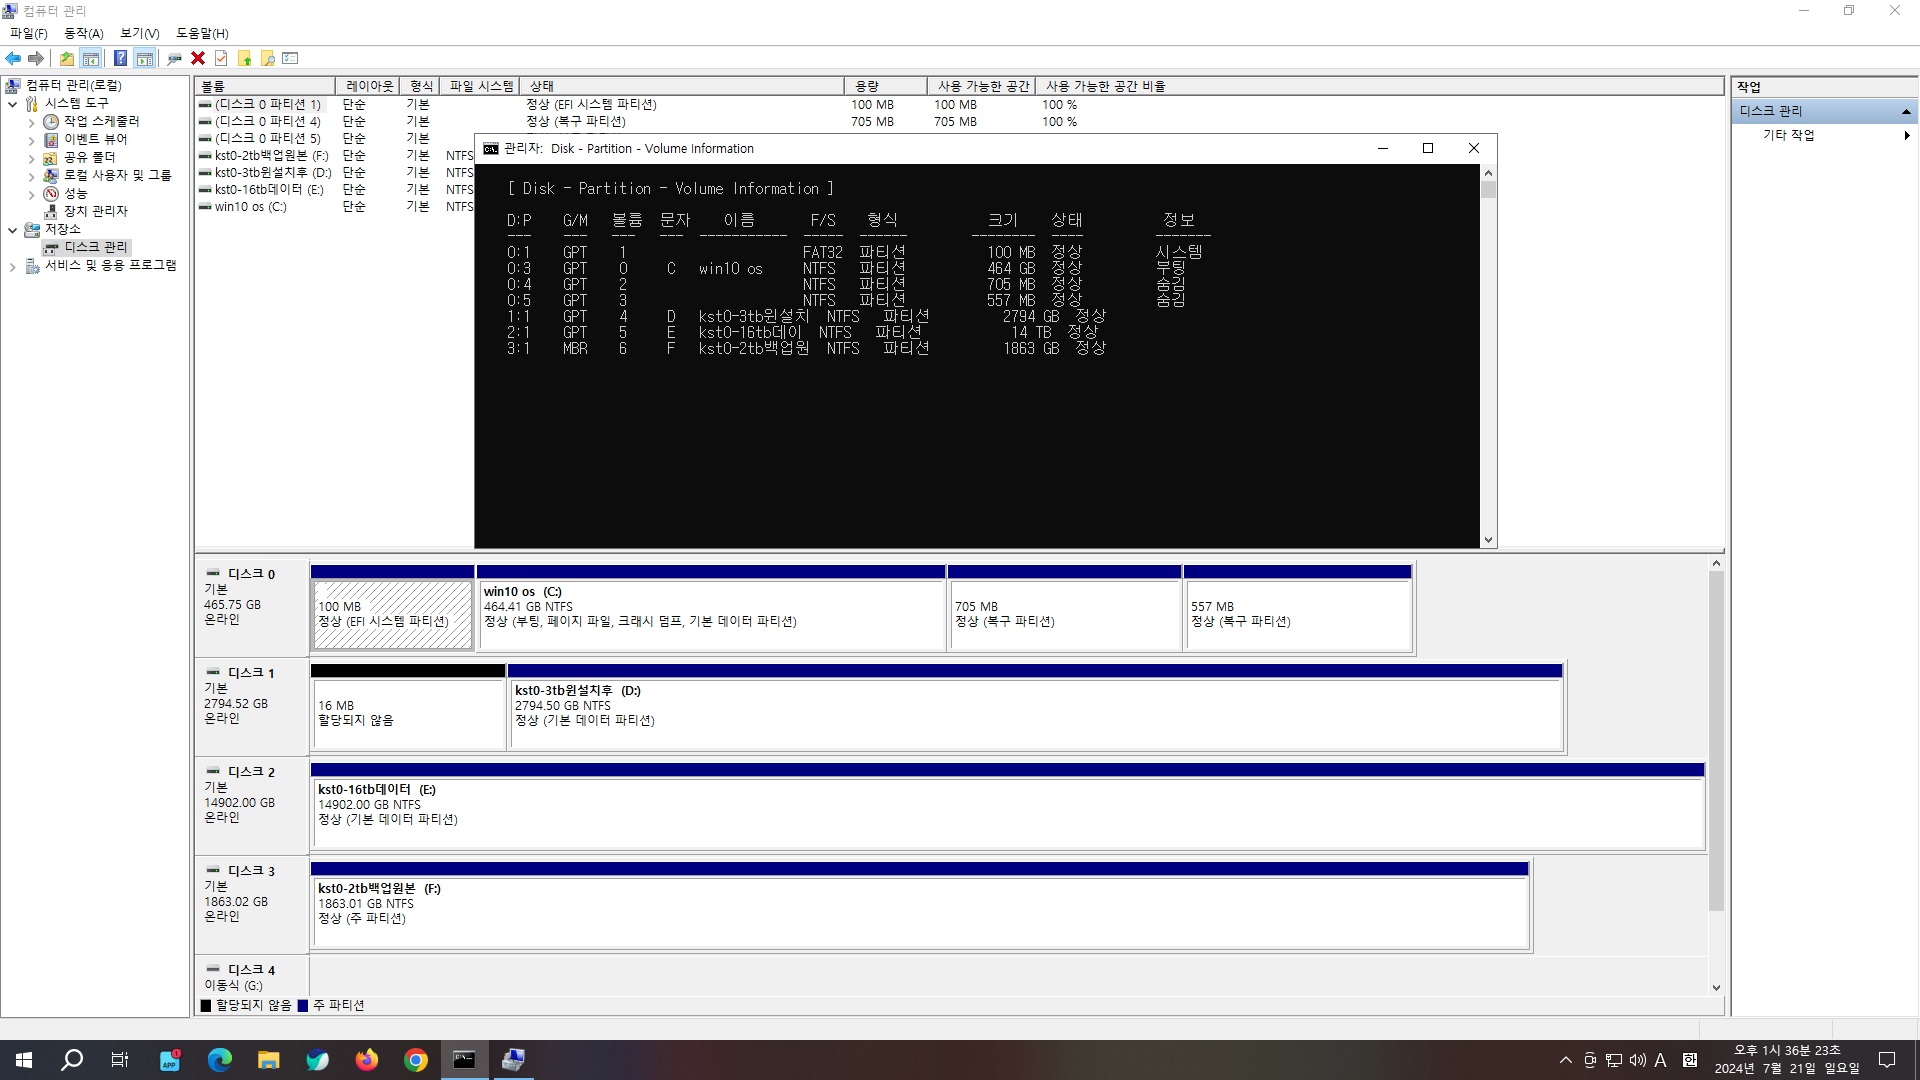
Task: Sort by the 레이아웃 column header
Action: pos(368,86)
